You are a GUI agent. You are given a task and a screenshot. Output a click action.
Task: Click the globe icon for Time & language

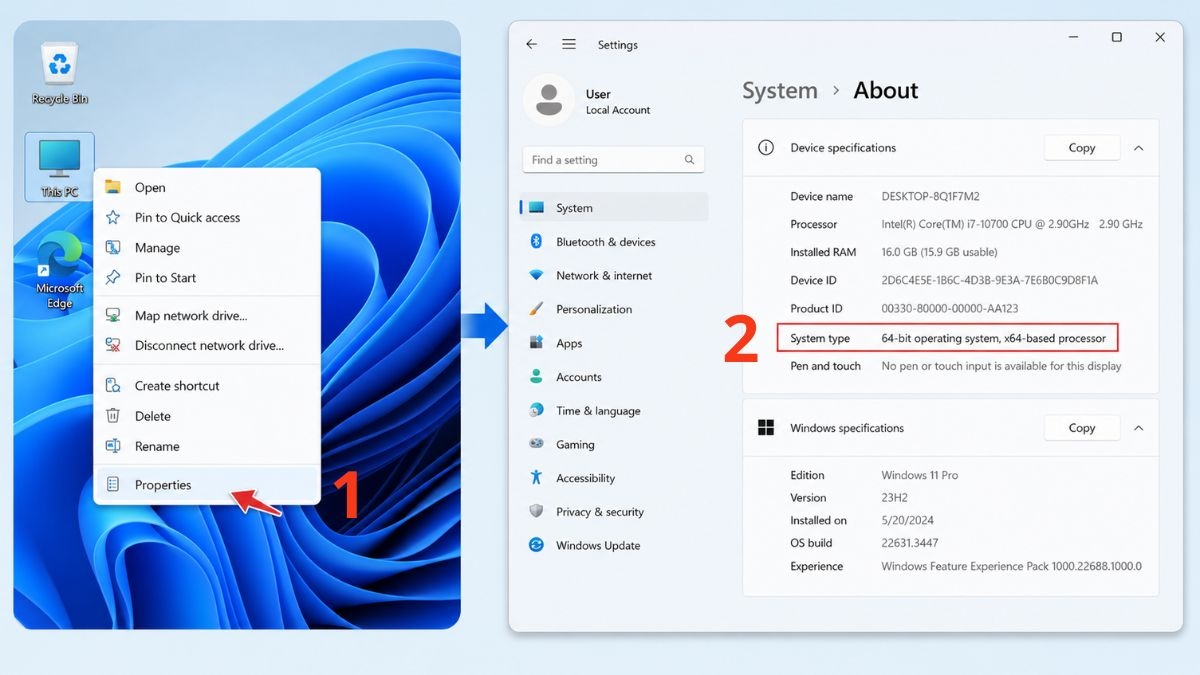click(x=536, y=410)
